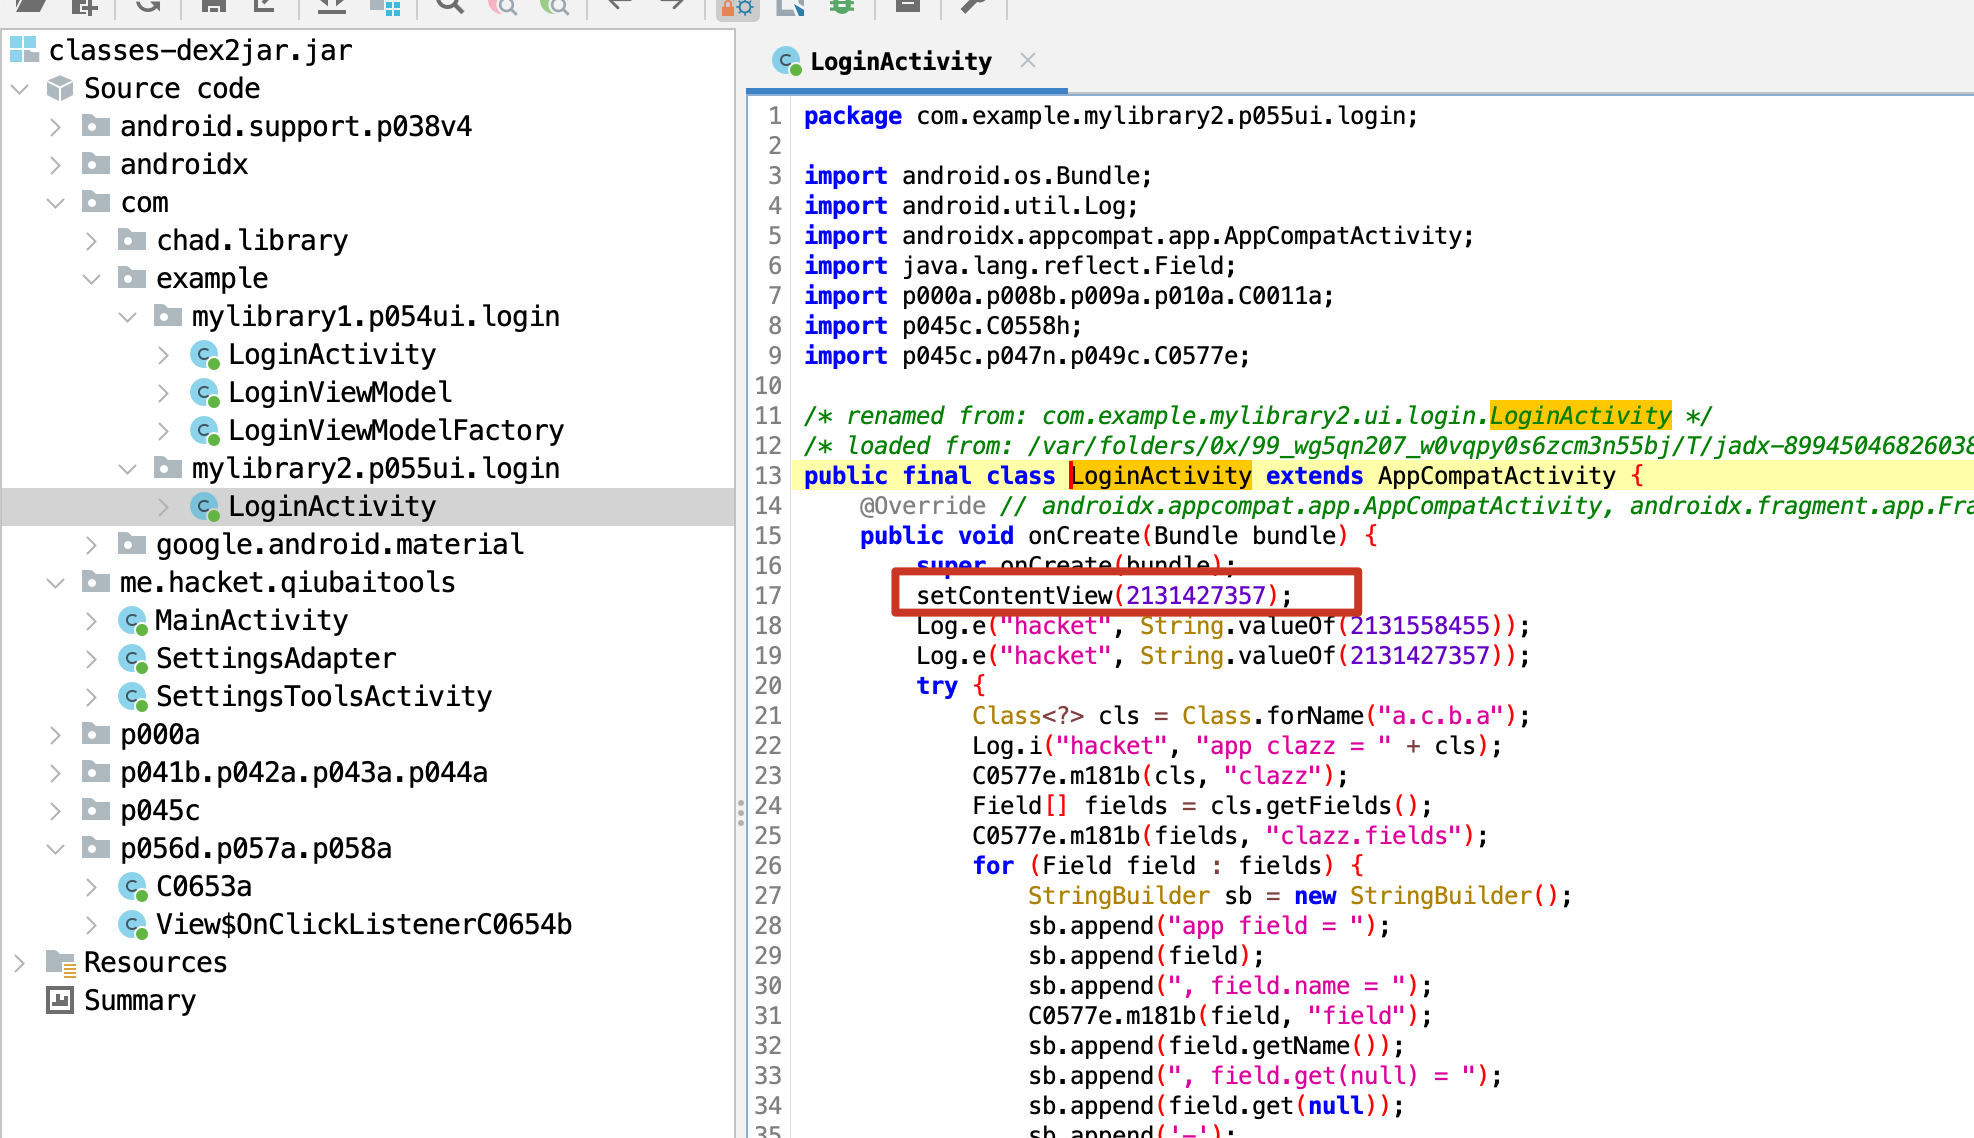This screenshot has height=1138, width=1974.
Task: Expand the androidx package
Action: click(x=56, y=165)
